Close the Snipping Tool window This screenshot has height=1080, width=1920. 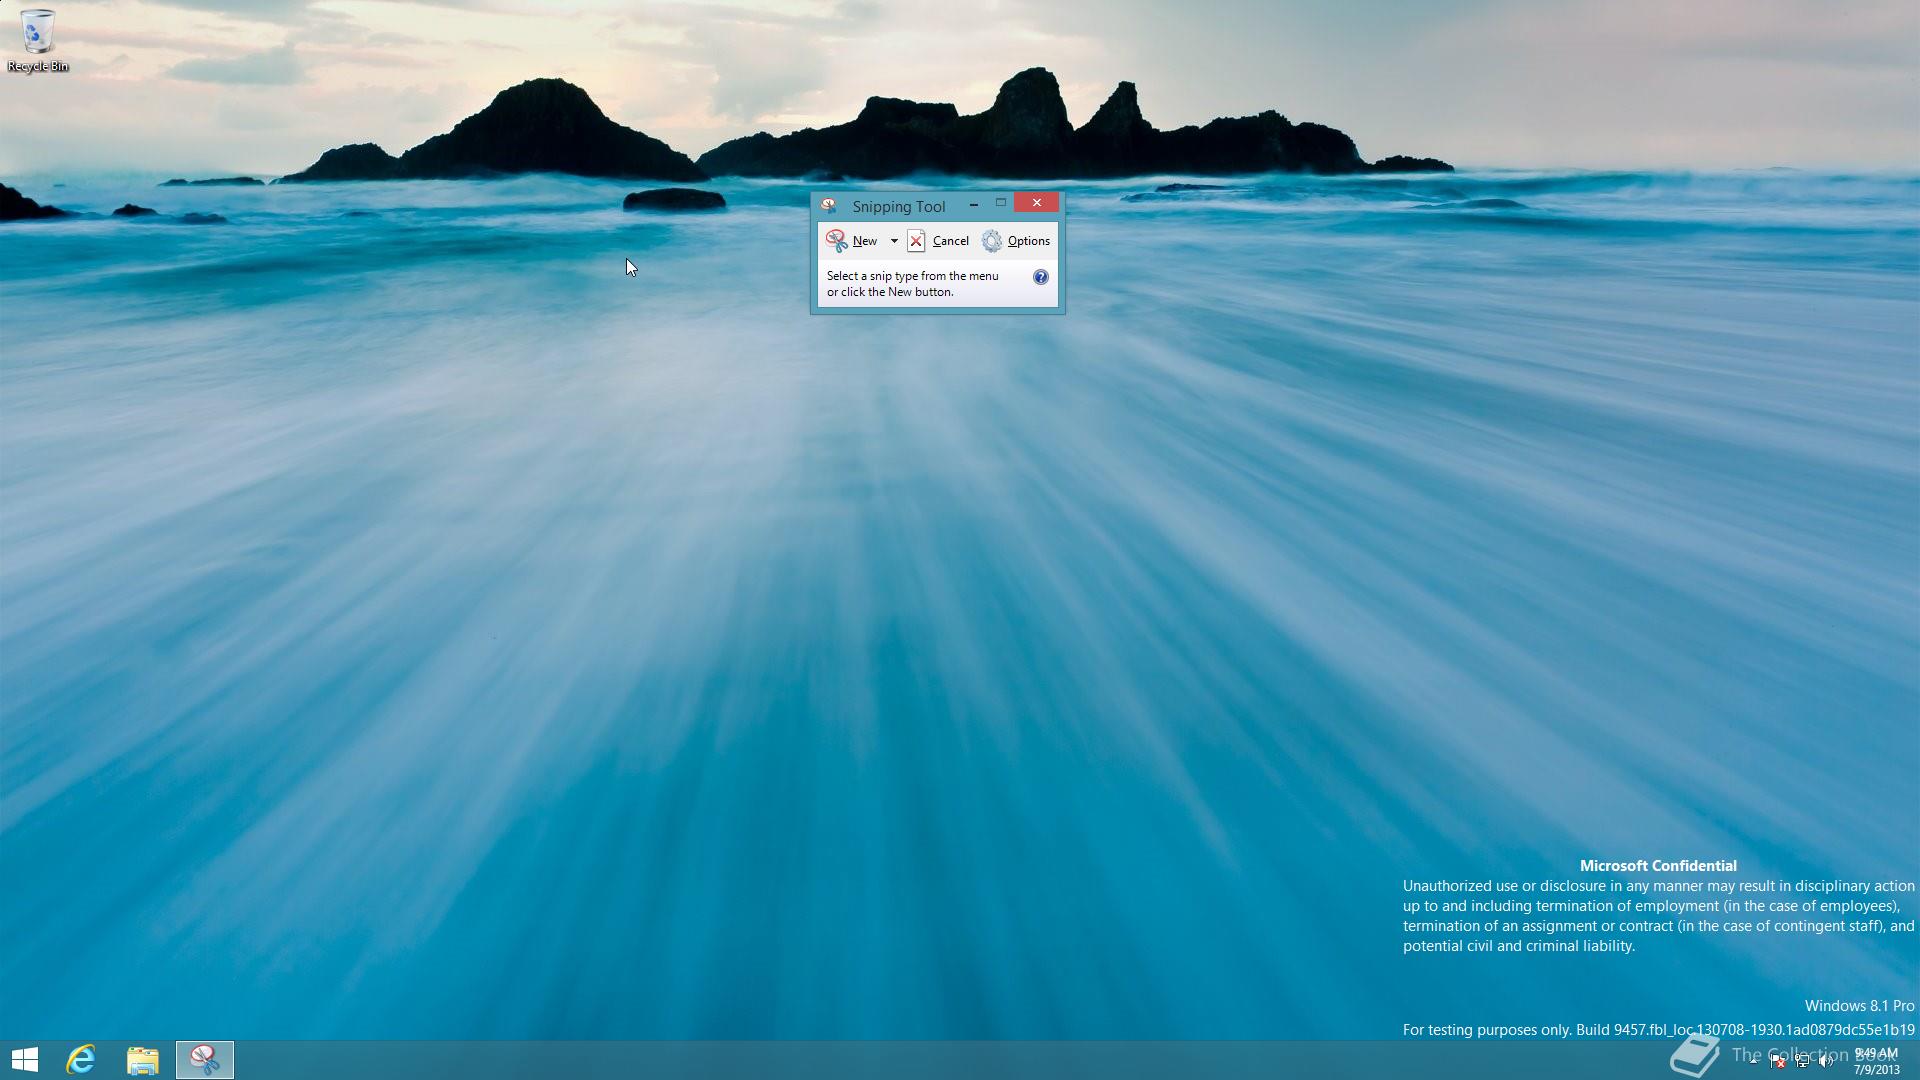pyautogui.click(x=1037, y=203)
